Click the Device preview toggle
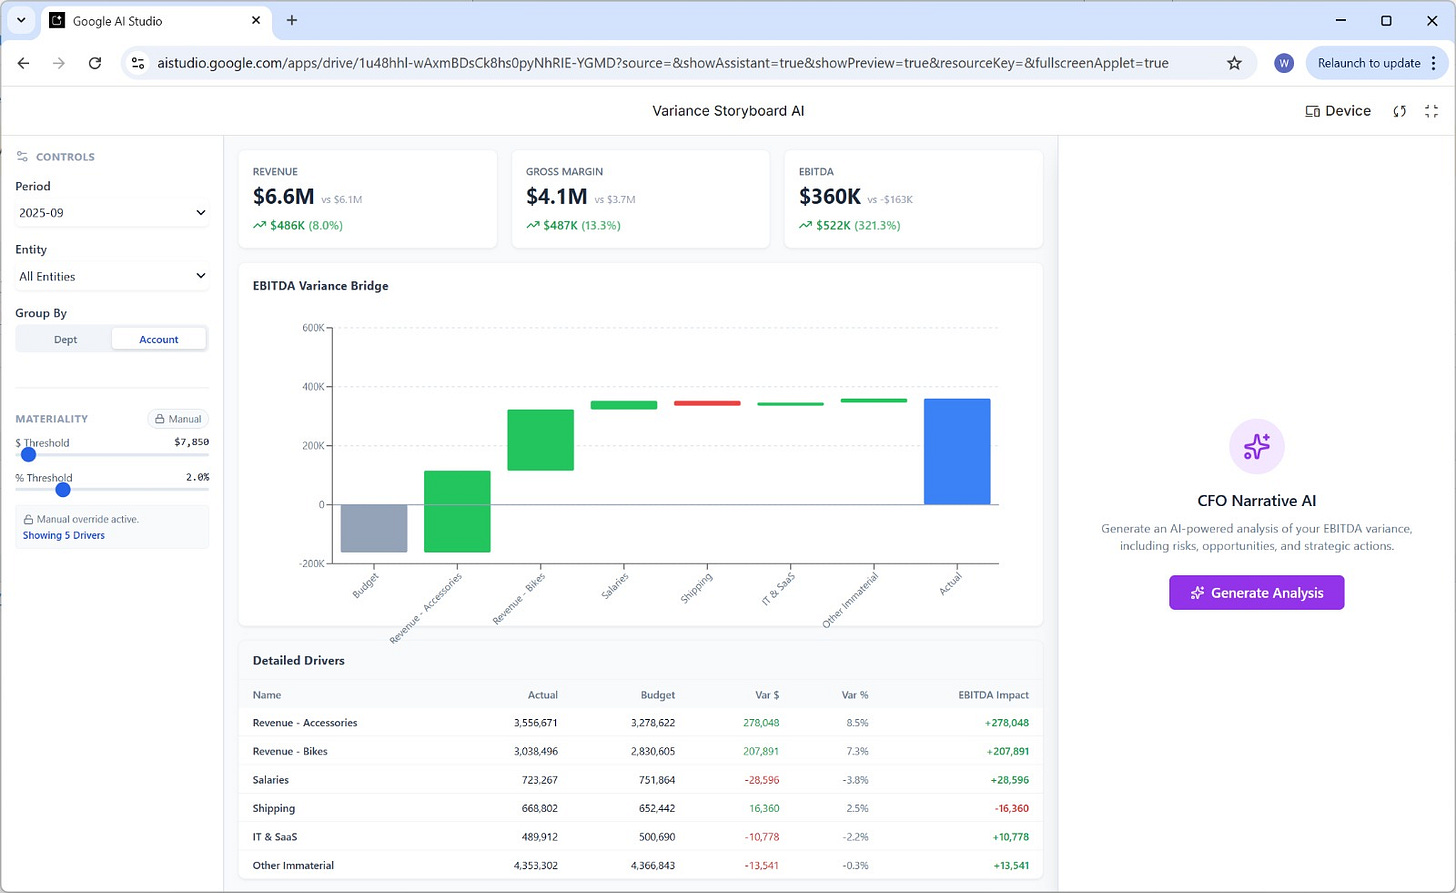Image resolution: width=1456 pixels, height=893 pixels. (x=1338, y=111)
